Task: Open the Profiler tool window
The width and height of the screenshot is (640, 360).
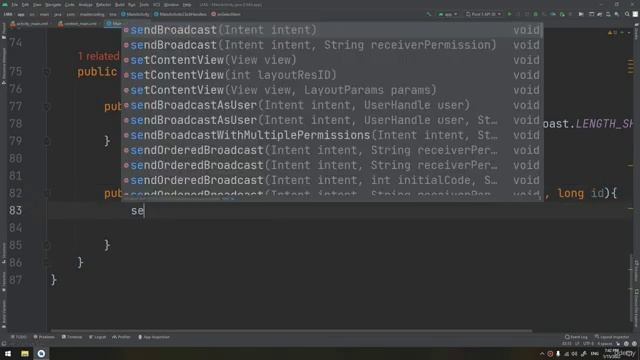Action: coord(121,337)
